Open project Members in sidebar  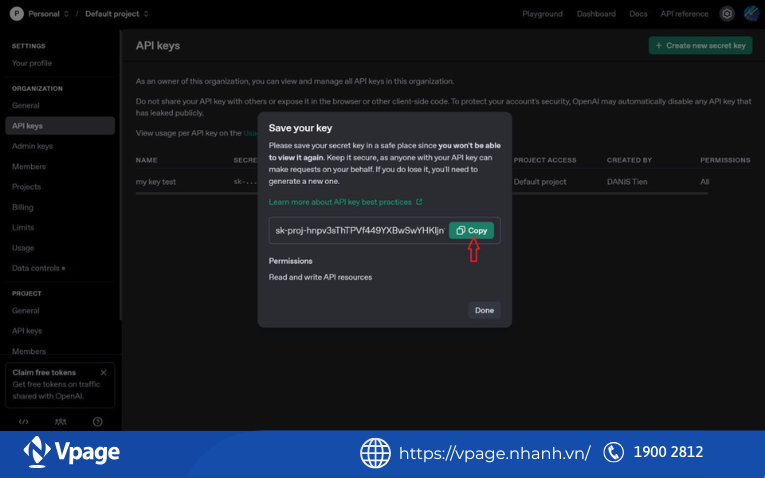click(x=29, y=351)
